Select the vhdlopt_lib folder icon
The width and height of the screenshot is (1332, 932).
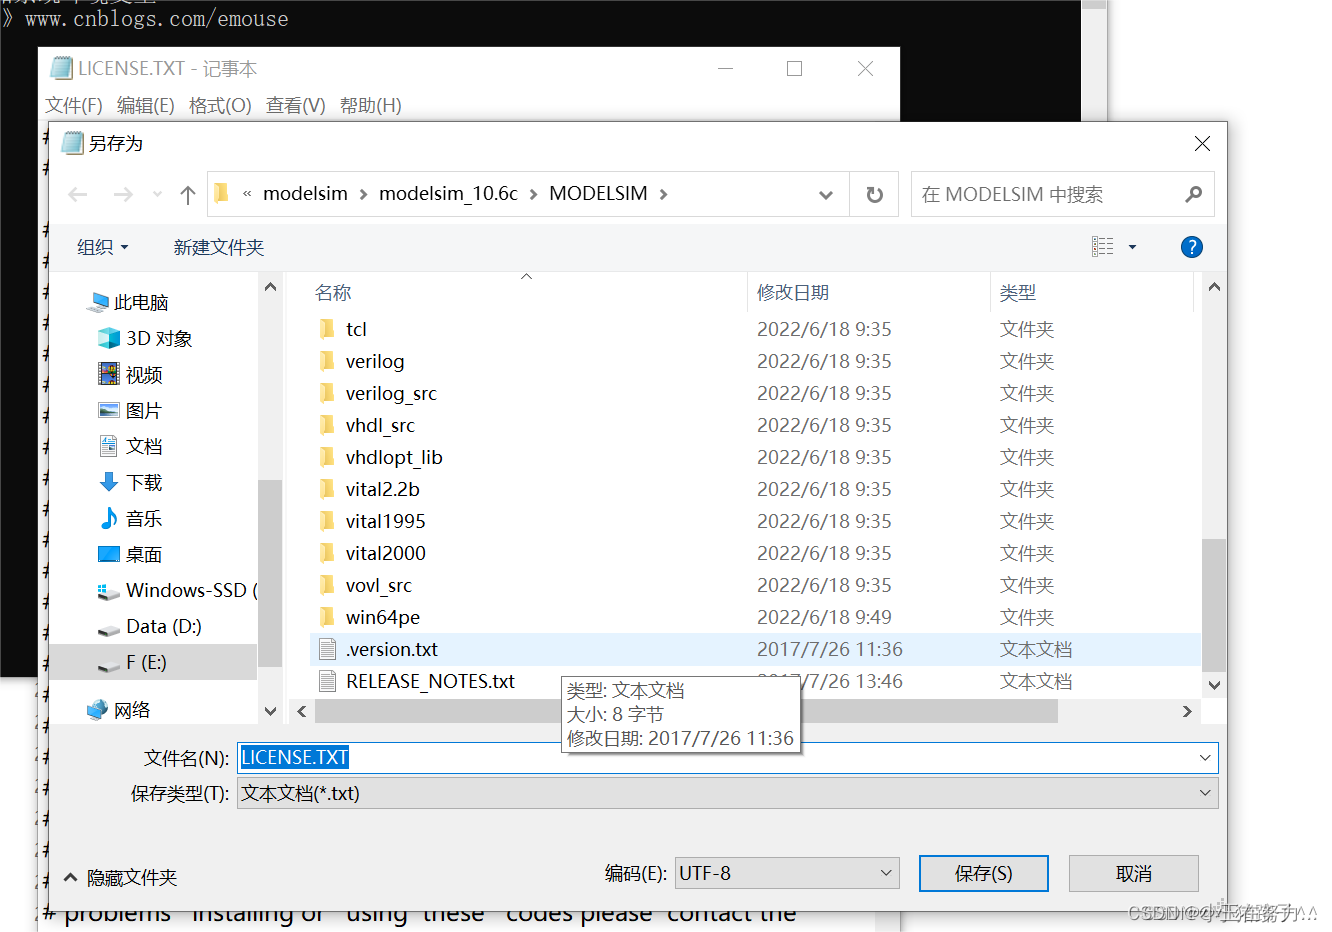(x=327, y=457)
